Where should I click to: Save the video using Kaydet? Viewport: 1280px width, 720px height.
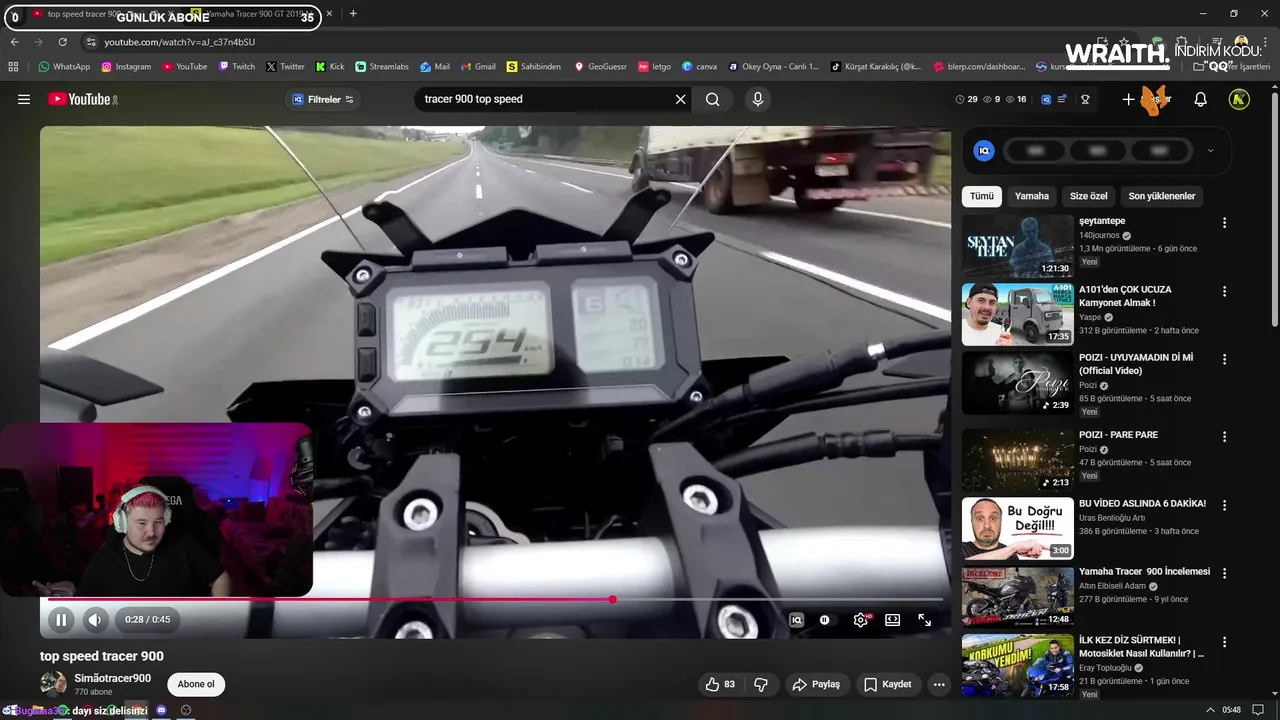888,684
